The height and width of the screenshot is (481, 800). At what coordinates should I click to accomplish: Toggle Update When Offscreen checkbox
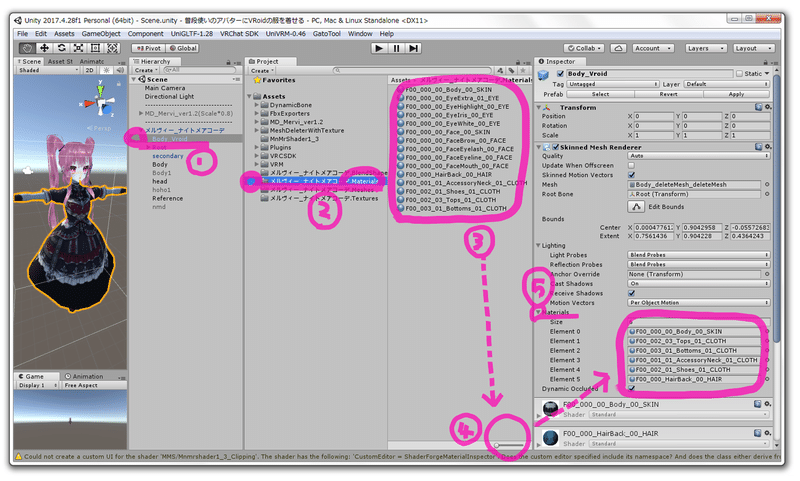point(631,166)
